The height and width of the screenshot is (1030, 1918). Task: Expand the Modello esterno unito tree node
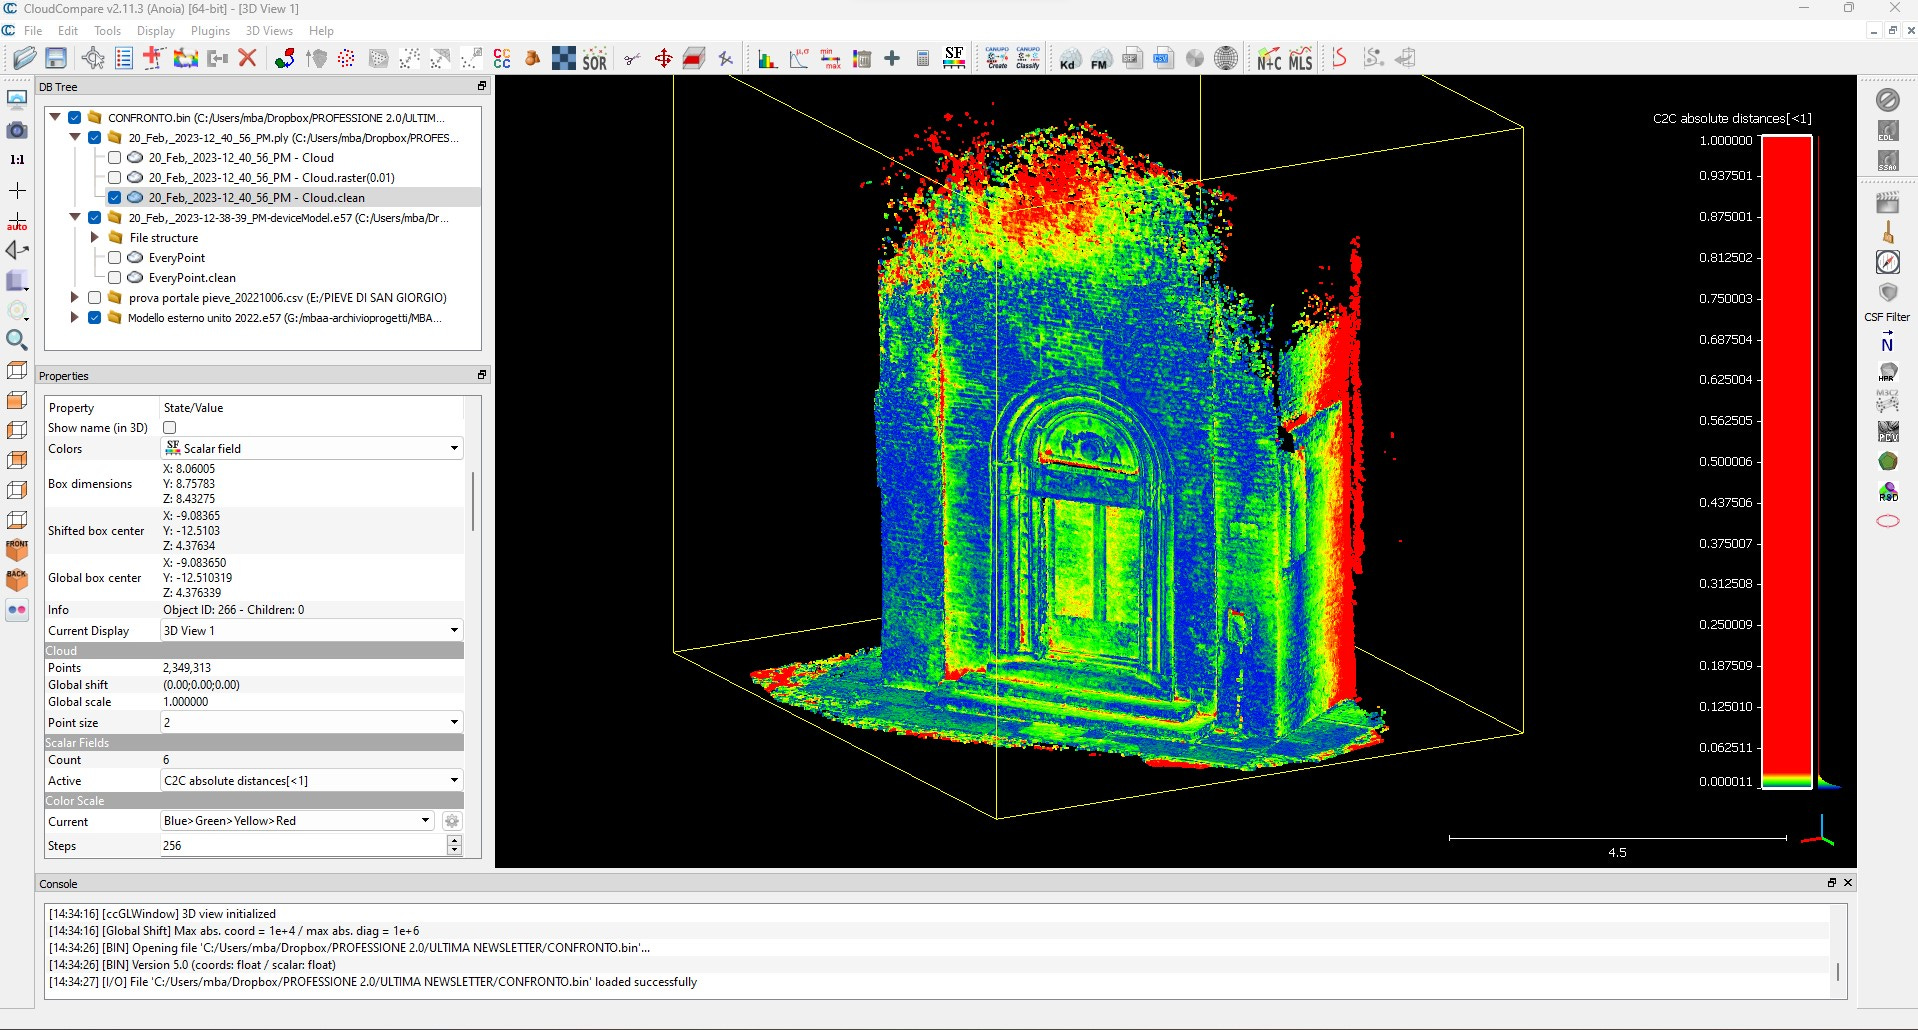click(x=74, y=317)
